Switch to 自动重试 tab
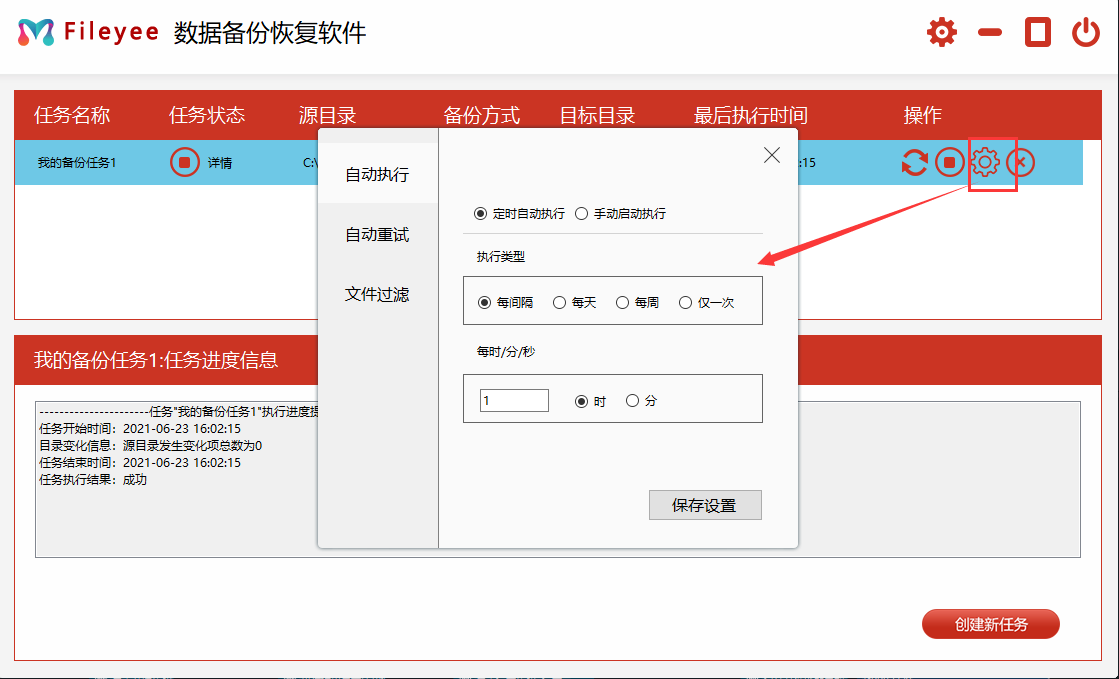 coord(377,235)
